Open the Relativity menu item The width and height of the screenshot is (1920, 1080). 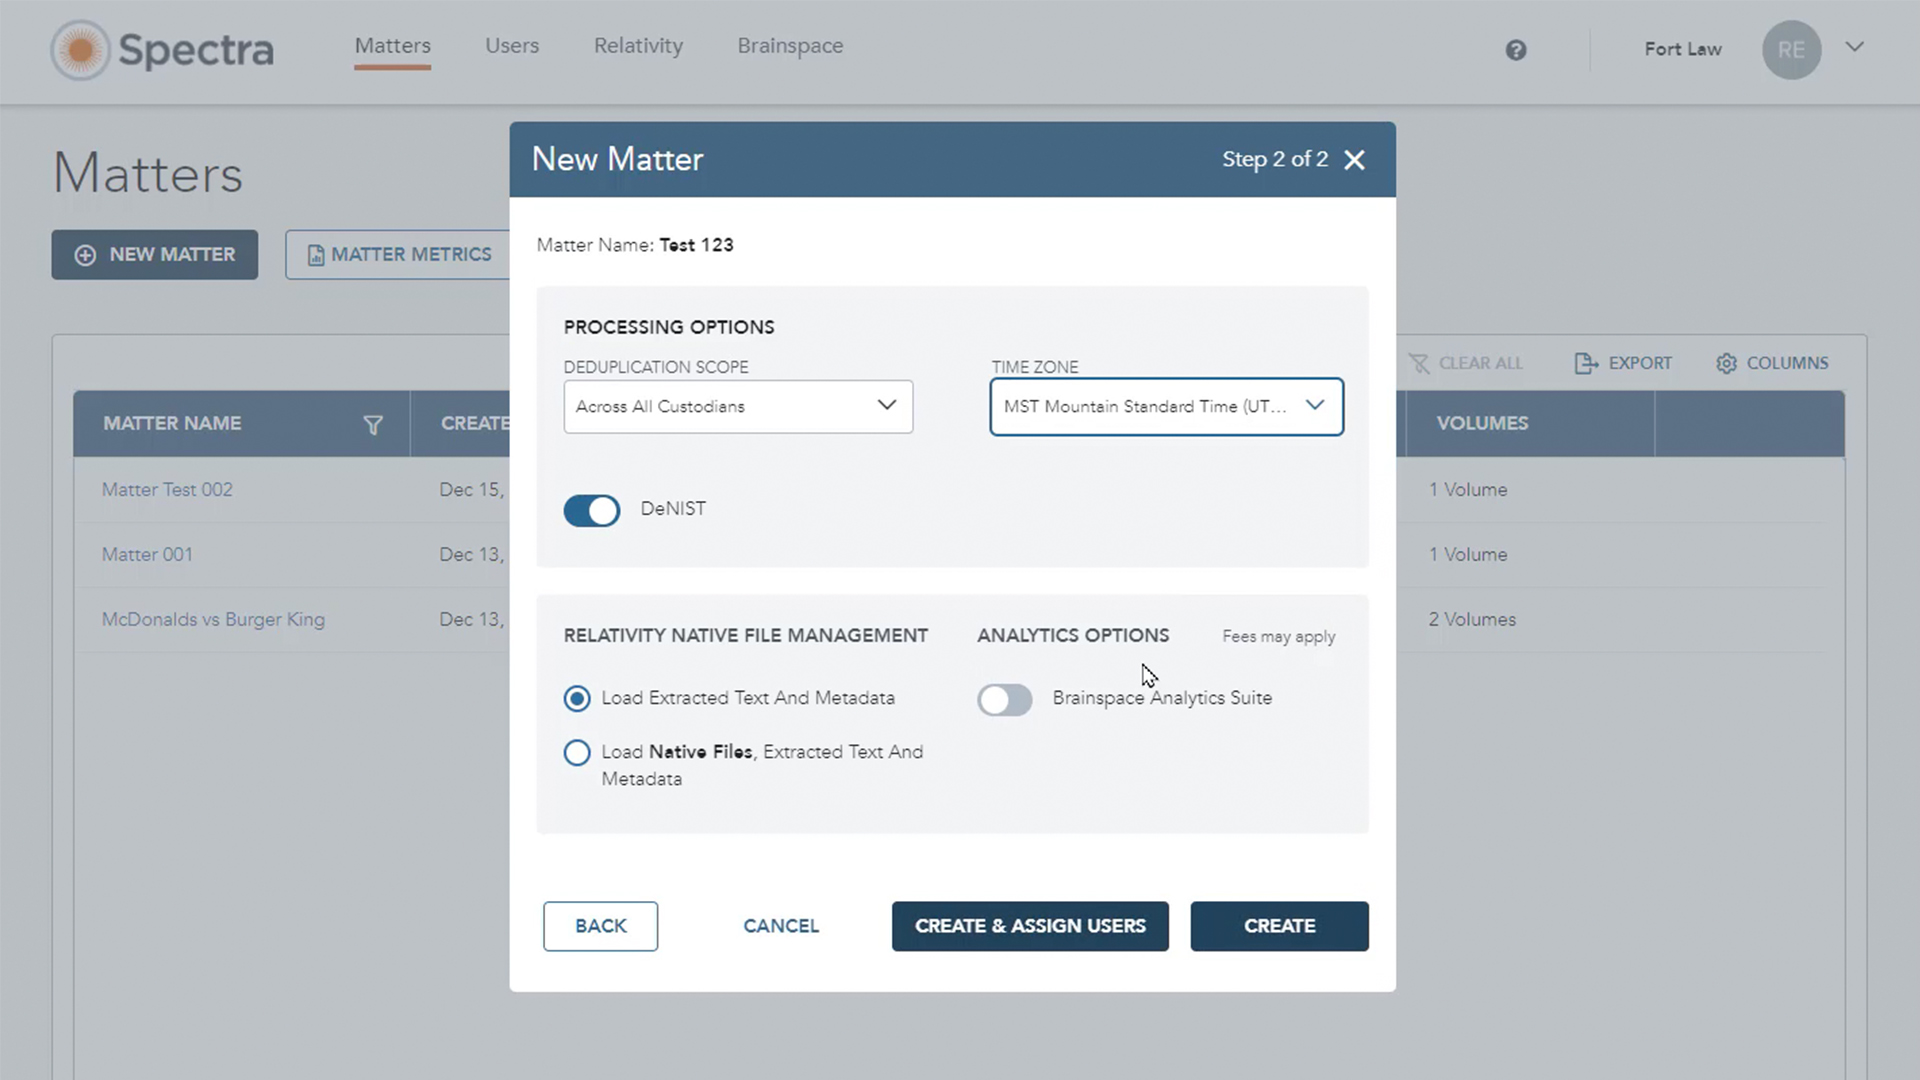coord(638,46)
